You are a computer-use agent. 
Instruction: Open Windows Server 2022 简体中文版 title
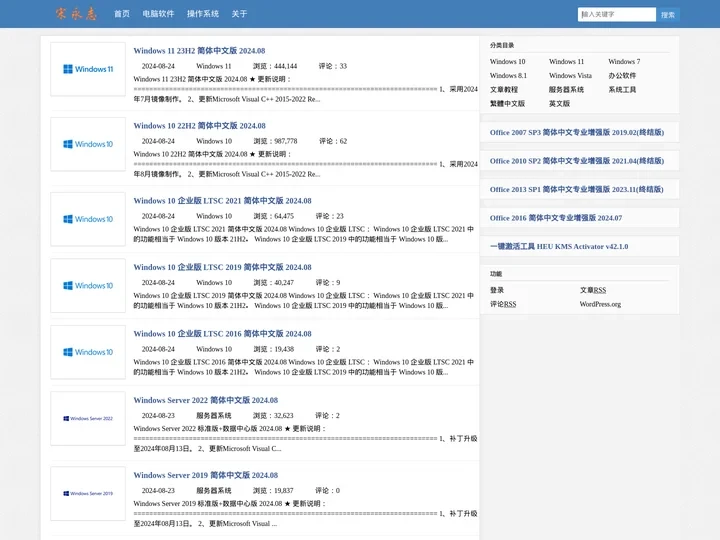coord(206,400)
